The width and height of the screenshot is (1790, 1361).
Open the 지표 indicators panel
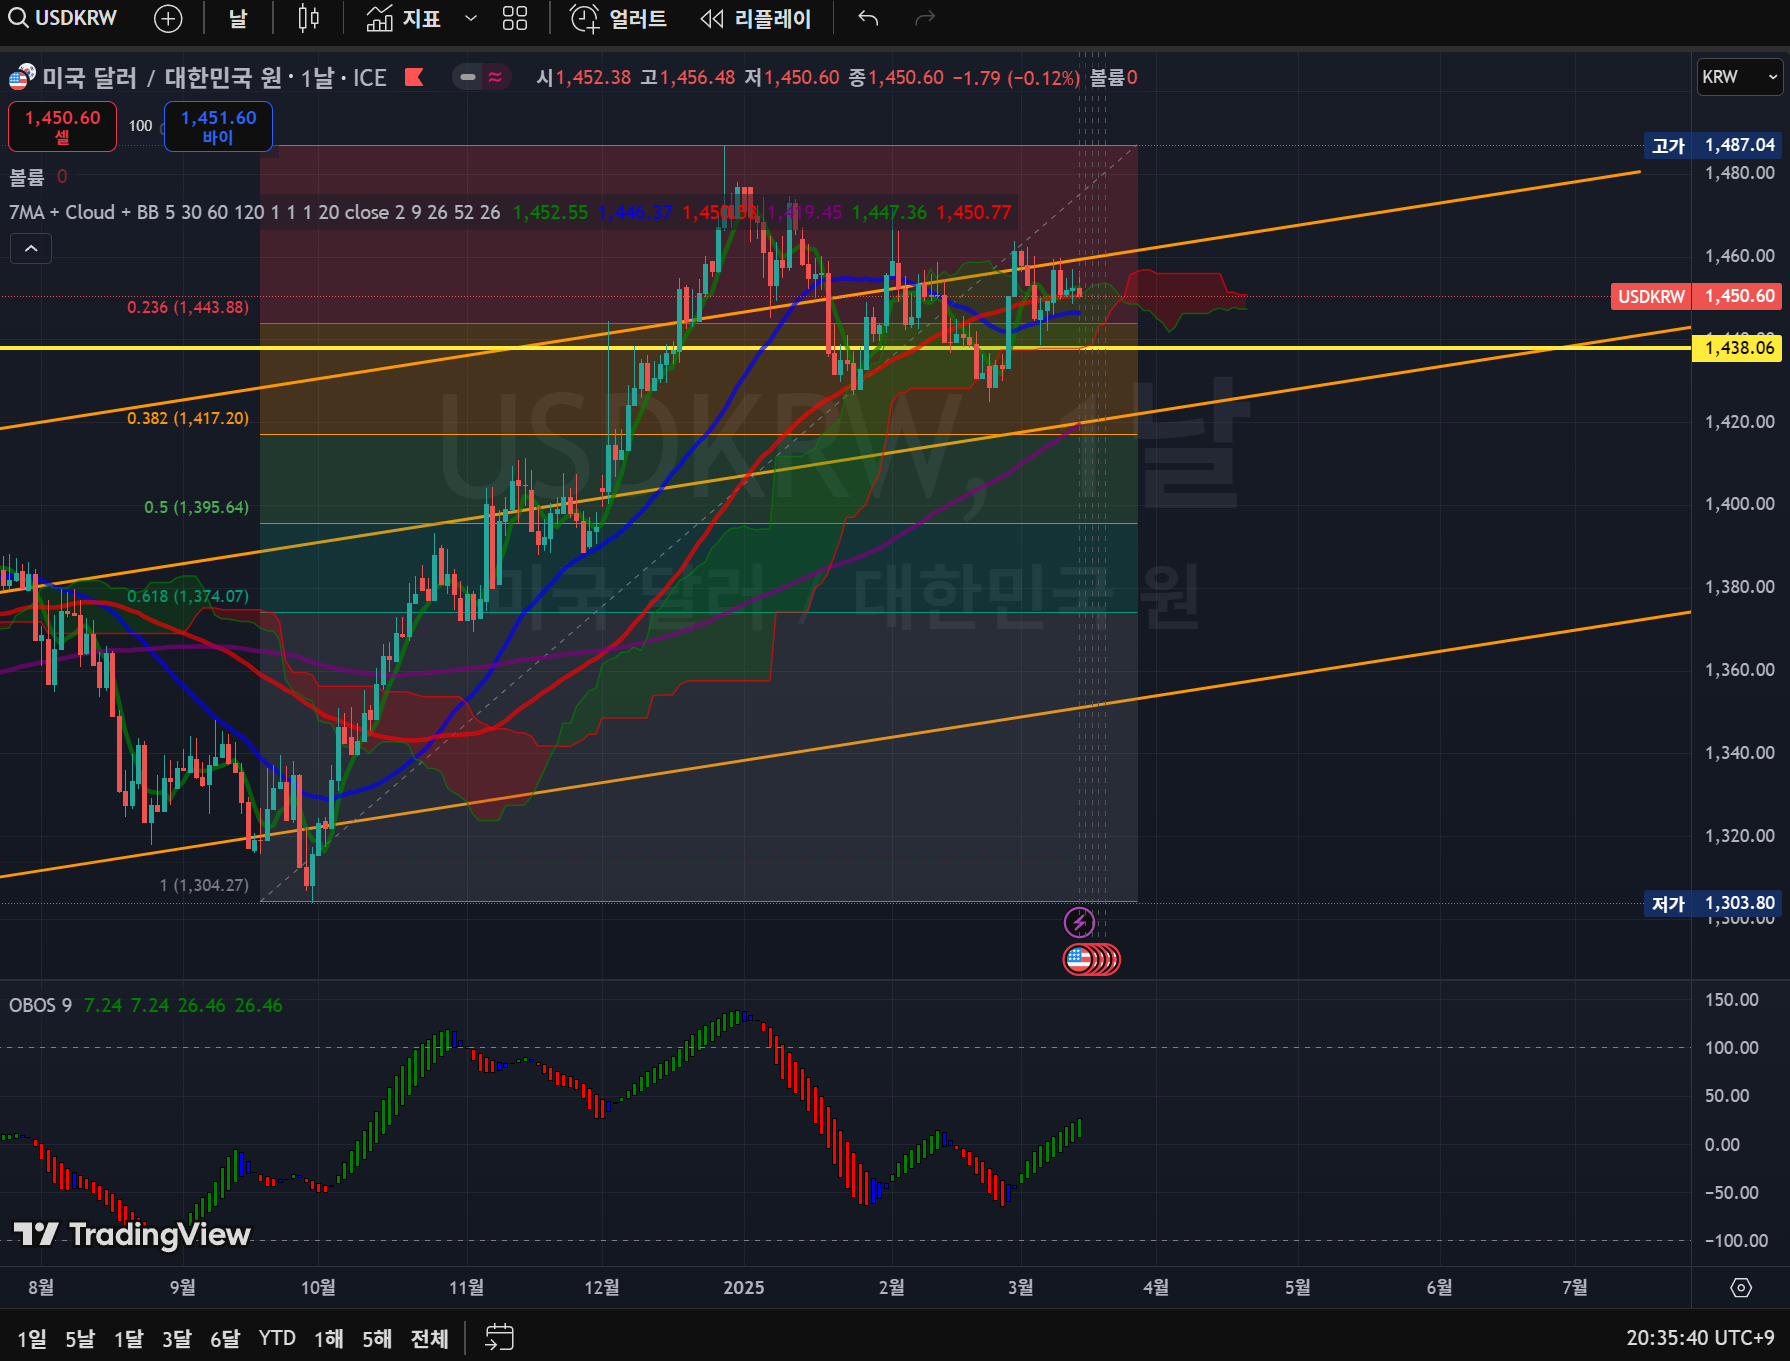[404, 19]
